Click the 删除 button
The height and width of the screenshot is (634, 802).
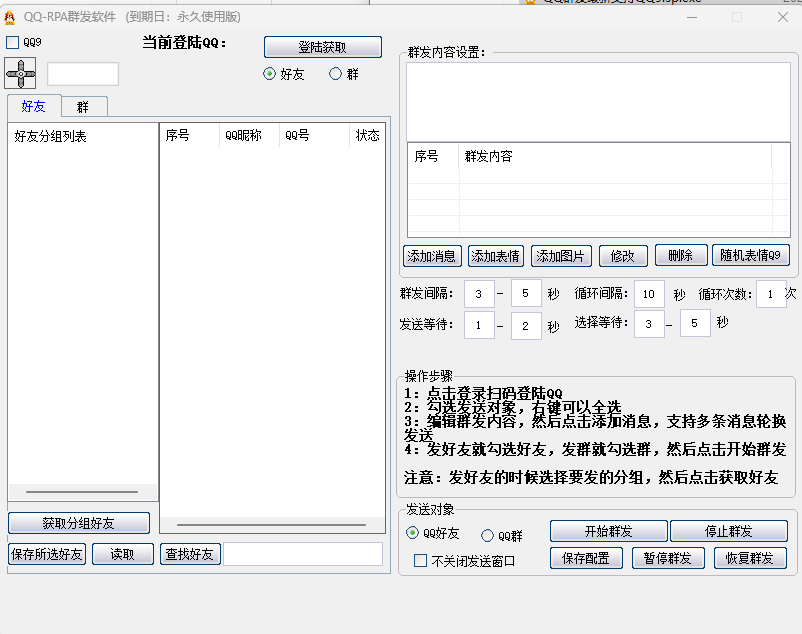click(x=681, y=255)
